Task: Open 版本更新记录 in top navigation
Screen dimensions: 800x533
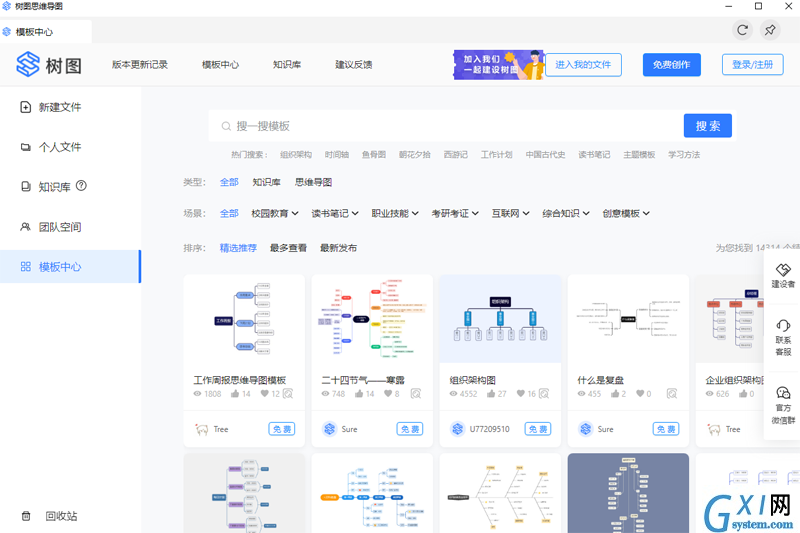Action: pyautogui.click(x=140, y=64)
